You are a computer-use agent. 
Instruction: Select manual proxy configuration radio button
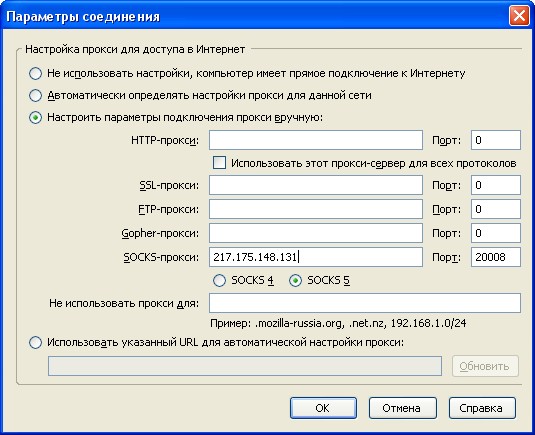[35, 118]
